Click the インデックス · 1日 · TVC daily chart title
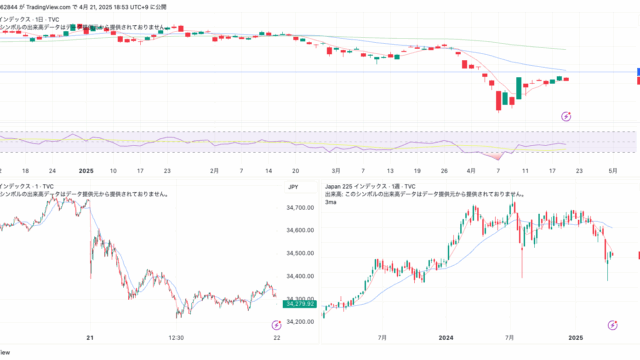Image resolution: width=640 pixels, height=360 pixels. click(x=29, y=19)
